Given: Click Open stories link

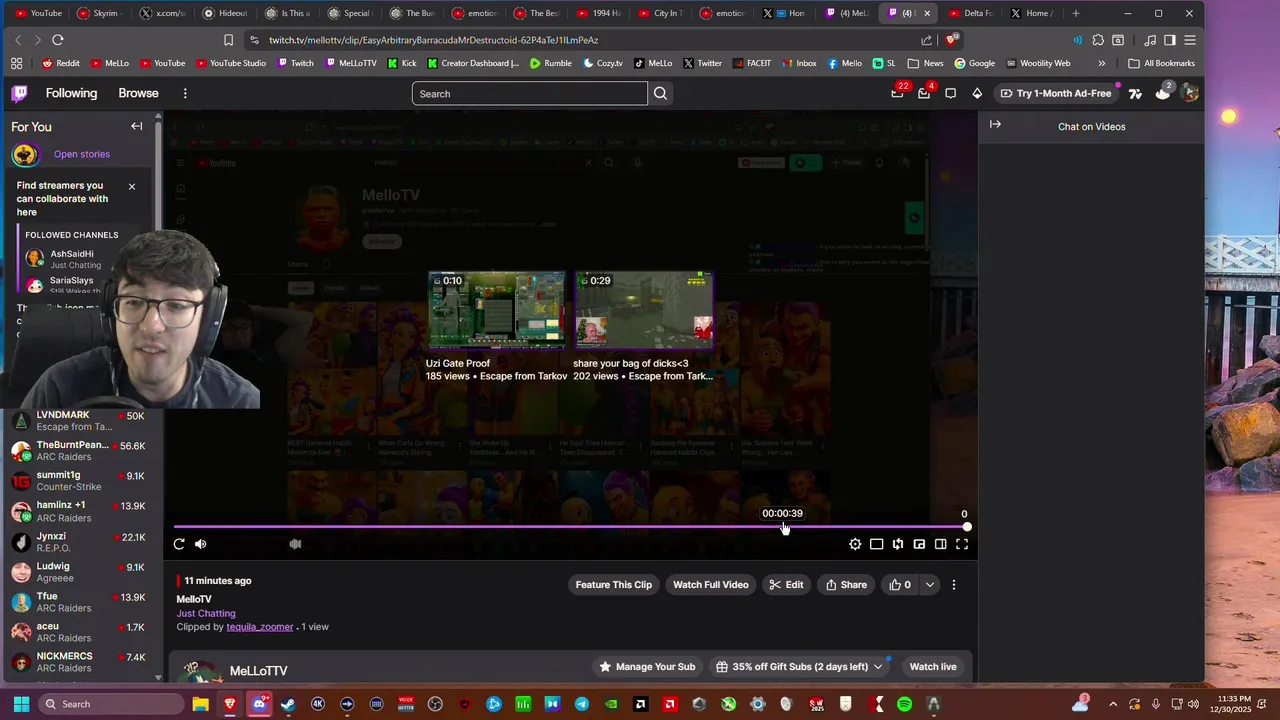Looking at the screenshot, I should point(82,154).
